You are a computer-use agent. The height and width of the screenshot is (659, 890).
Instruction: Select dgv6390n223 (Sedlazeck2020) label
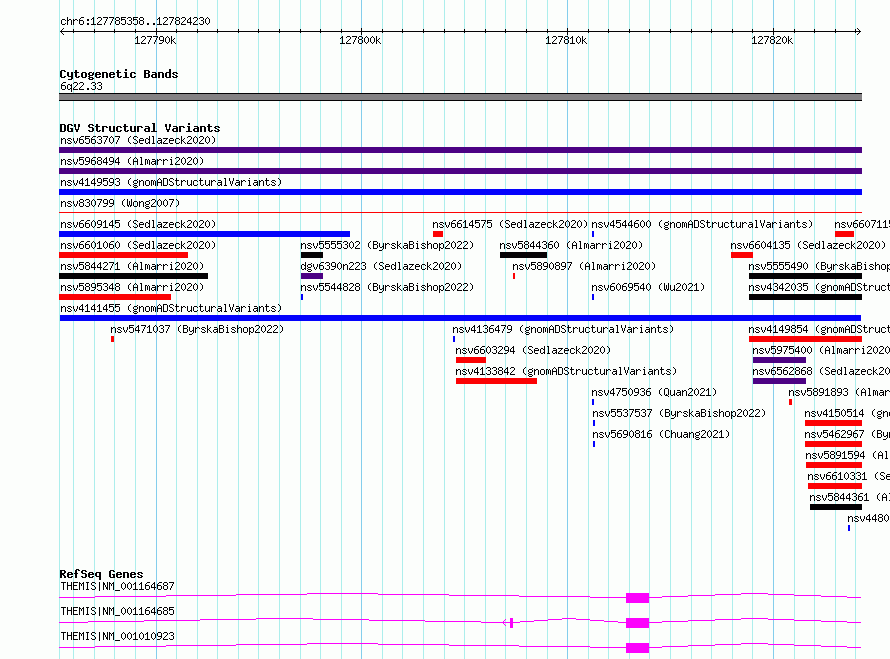point(381,266)
